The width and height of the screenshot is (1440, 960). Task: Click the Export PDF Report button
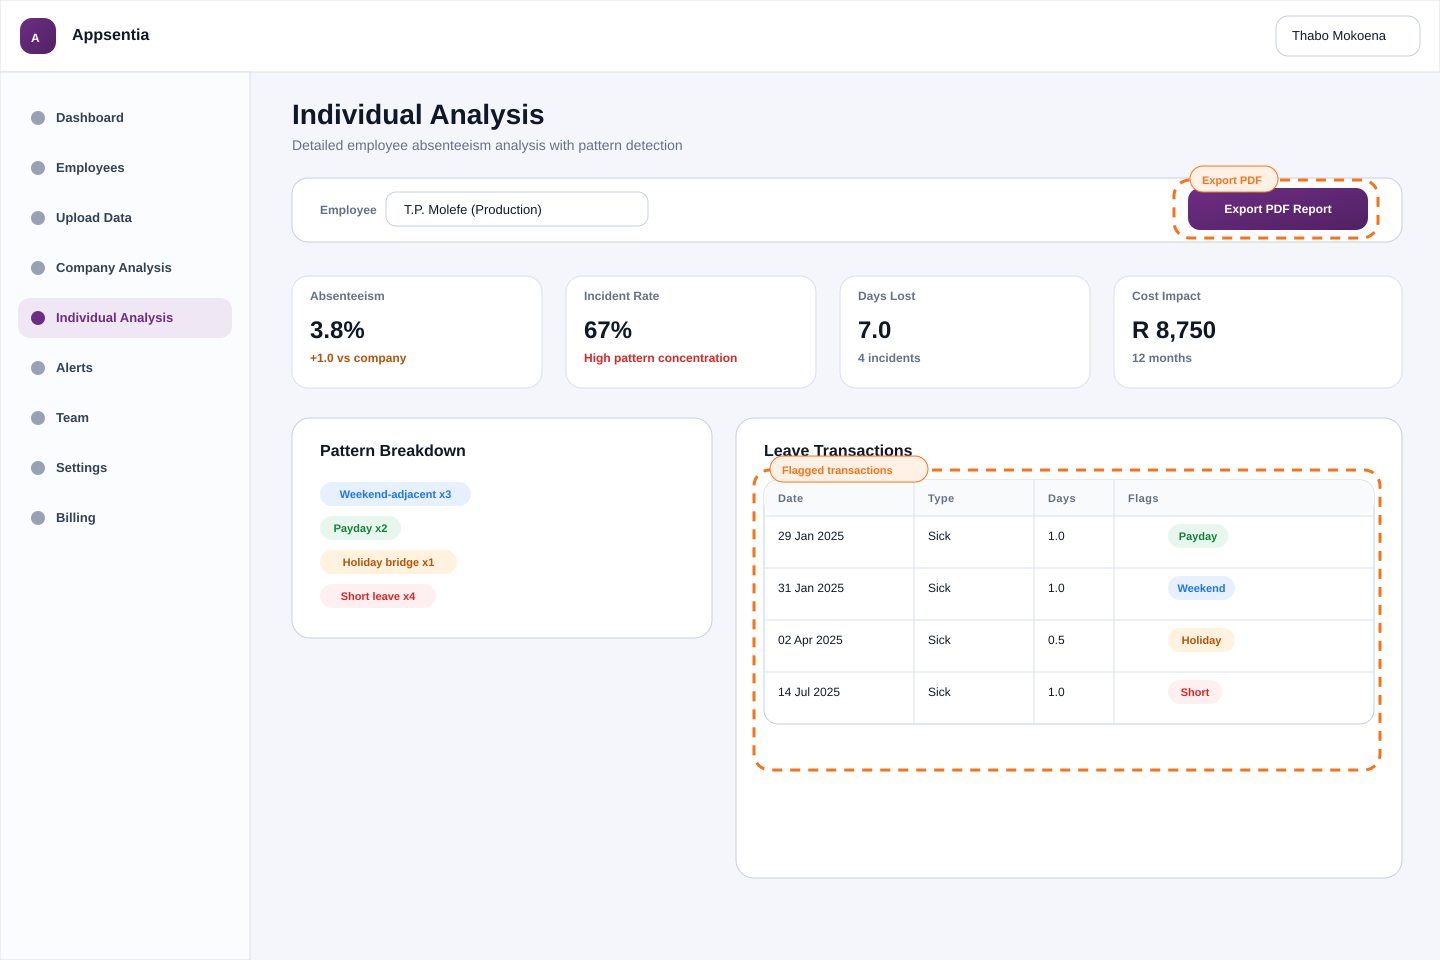pyautogui.click(x=1278, y=209)
